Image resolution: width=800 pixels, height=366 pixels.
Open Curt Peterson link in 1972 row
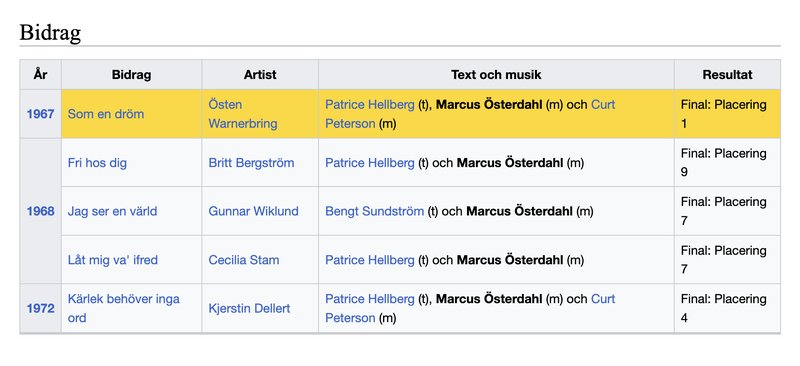[x=470, y=308]
